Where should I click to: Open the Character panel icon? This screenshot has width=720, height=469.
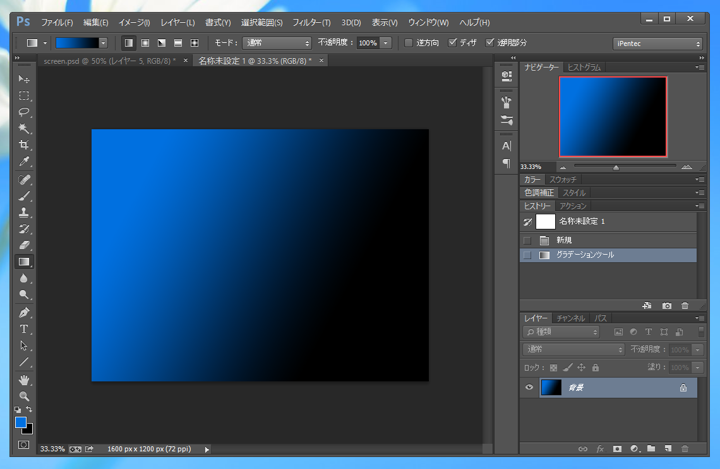(x=506, y=146)
